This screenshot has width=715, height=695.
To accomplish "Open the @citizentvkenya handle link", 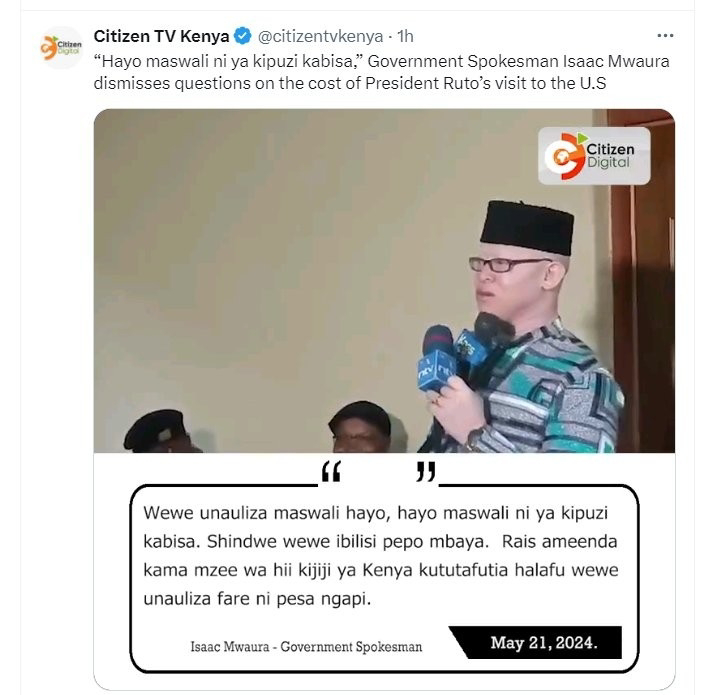I will (320, 36).
